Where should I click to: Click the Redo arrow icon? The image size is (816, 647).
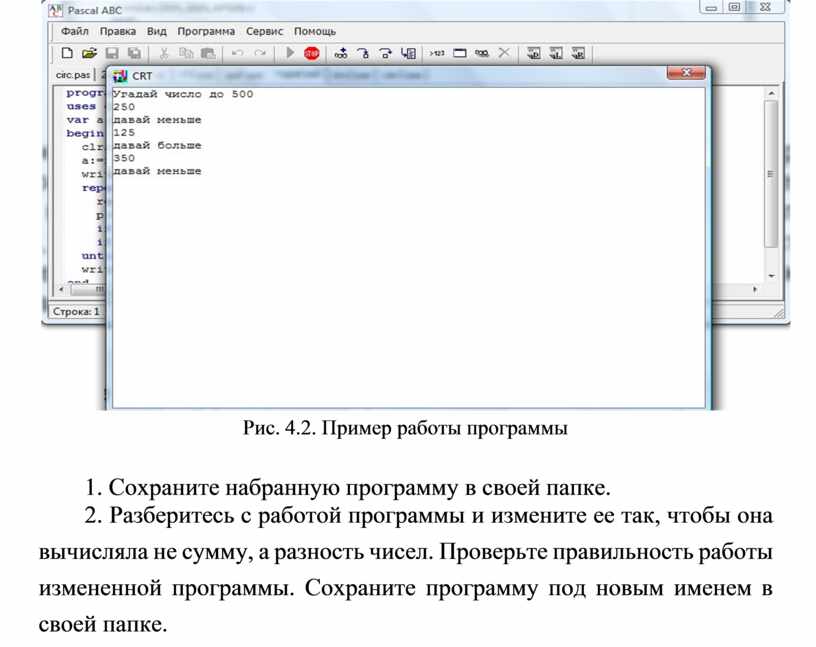point(260,53)
